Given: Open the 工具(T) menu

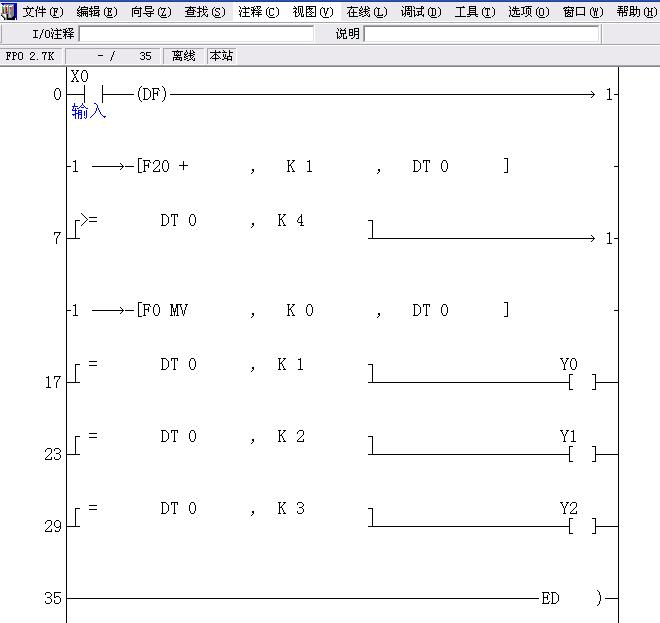Looking at the screenshot, I should coord(475,12).
